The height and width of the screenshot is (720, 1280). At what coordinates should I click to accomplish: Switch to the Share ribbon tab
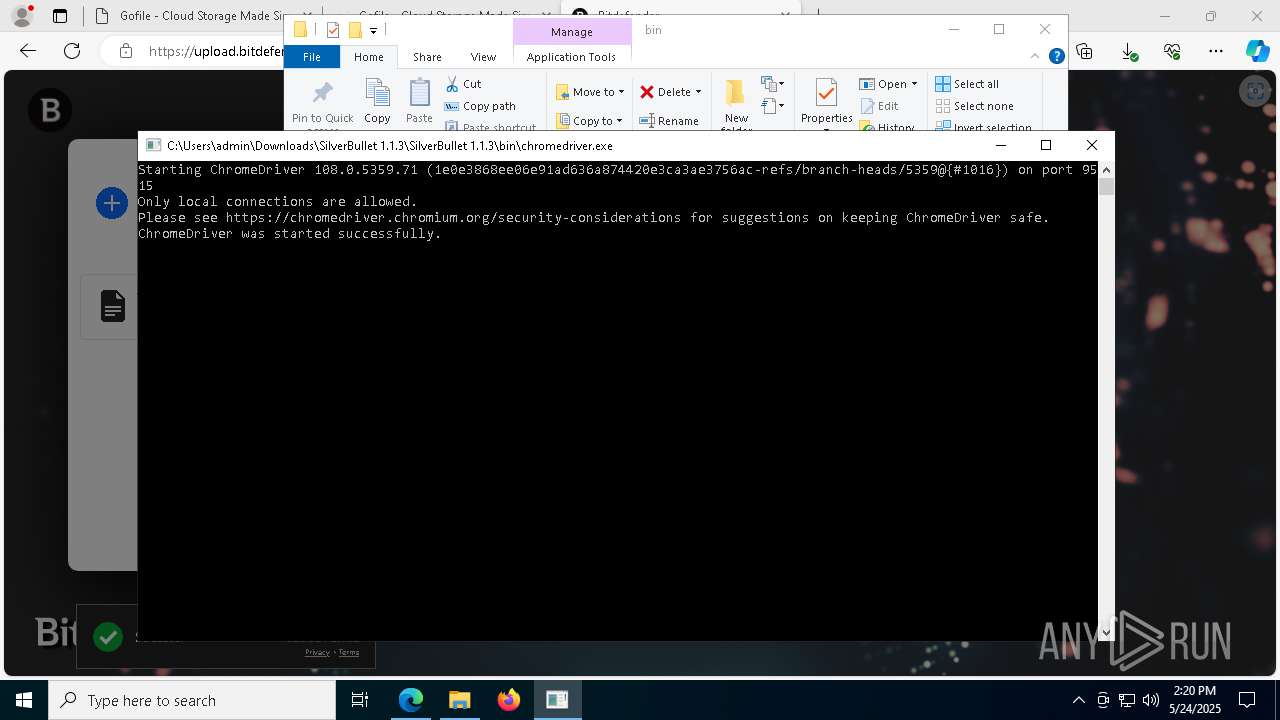(x=427, y=57)
